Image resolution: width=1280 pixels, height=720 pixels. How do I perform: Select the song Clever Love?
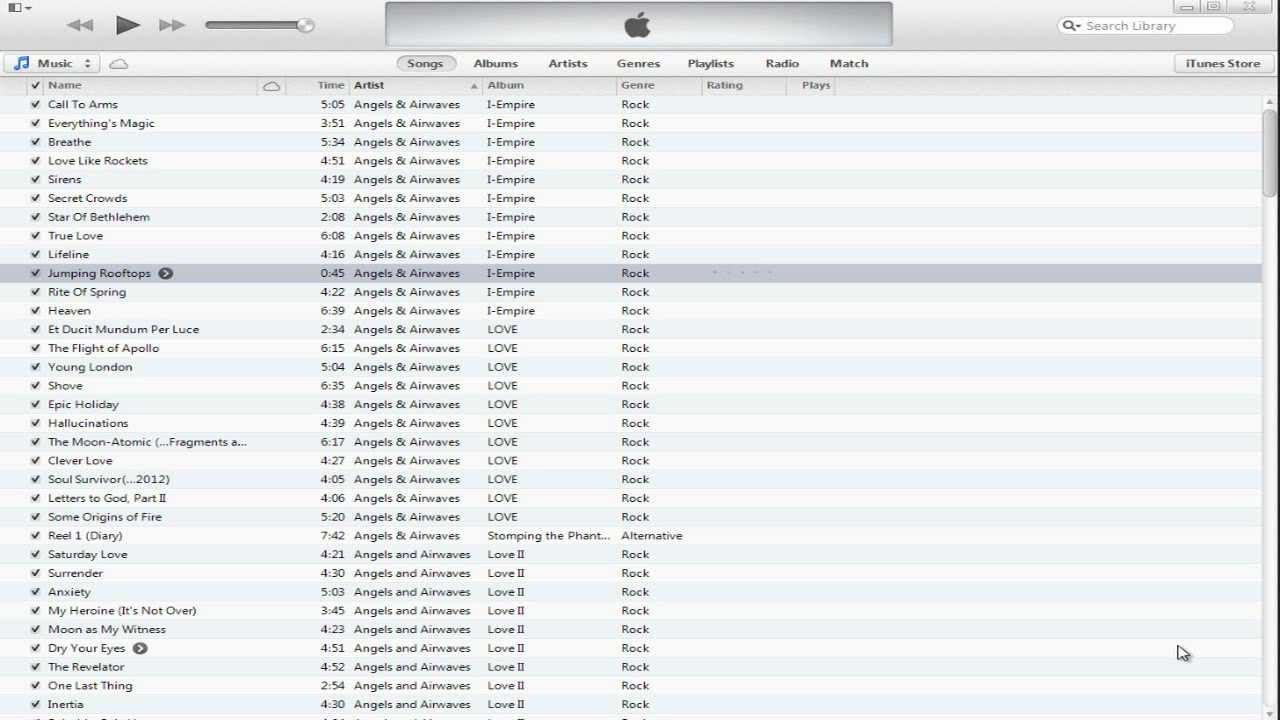coord(80,461)
